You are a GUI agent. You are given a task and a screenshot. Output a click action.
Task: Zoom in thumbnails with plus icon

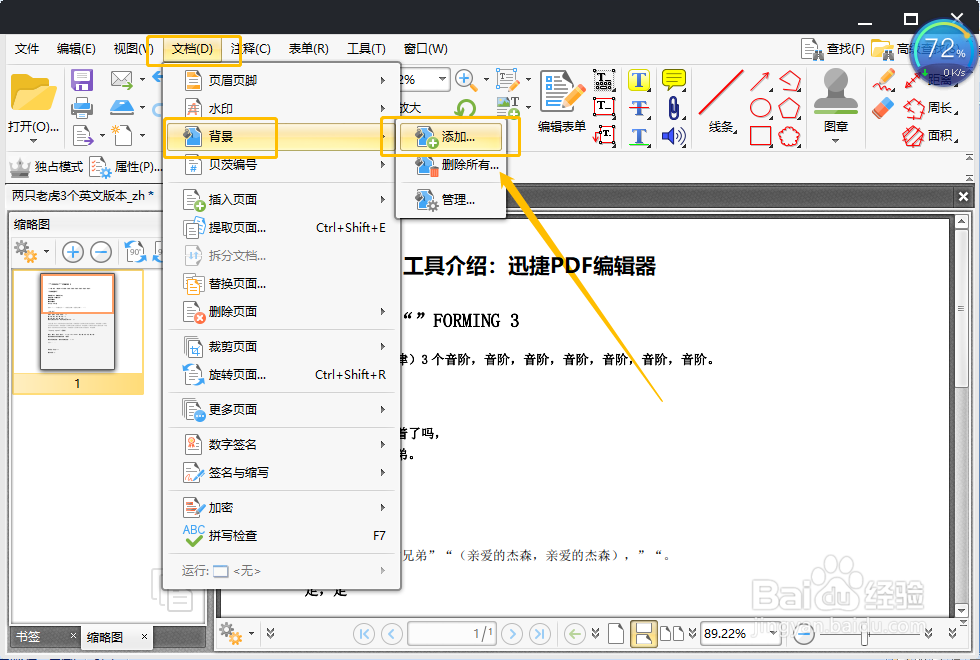[x=72, y=252]
